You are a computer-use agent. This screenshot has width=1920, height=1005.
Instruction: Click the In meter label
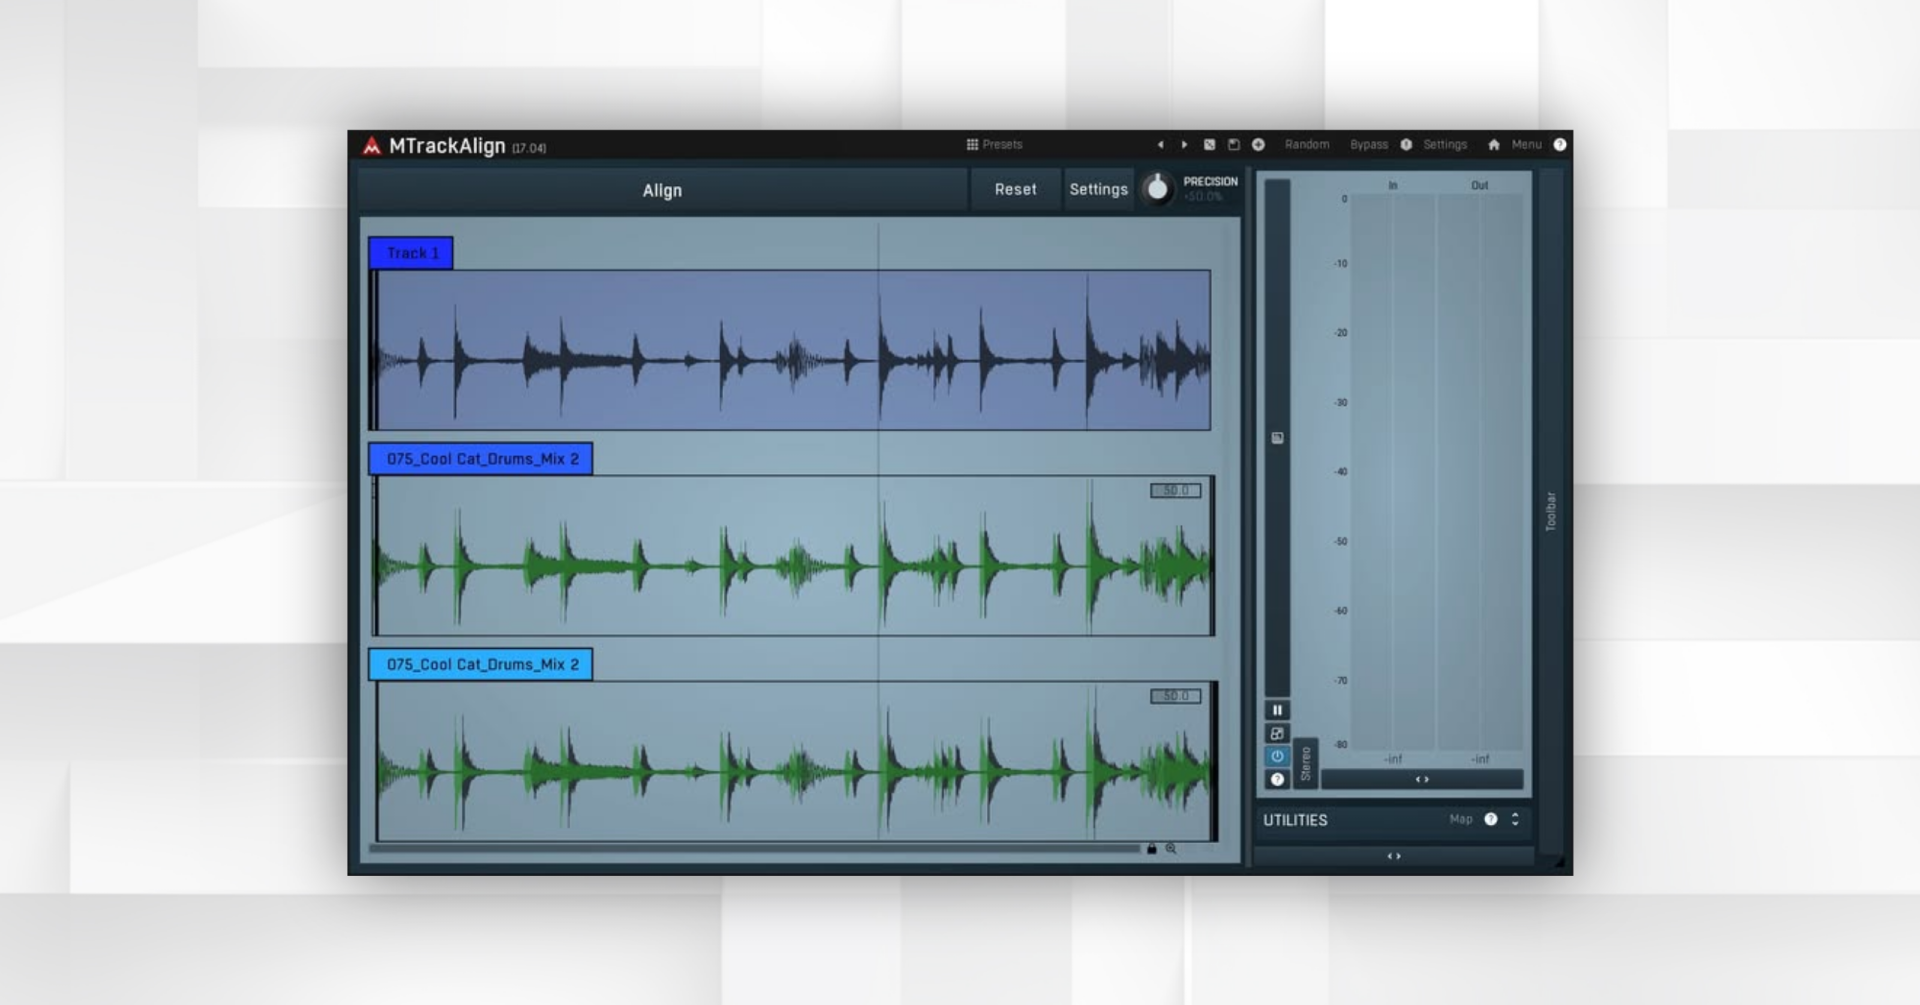[1393, 185]
